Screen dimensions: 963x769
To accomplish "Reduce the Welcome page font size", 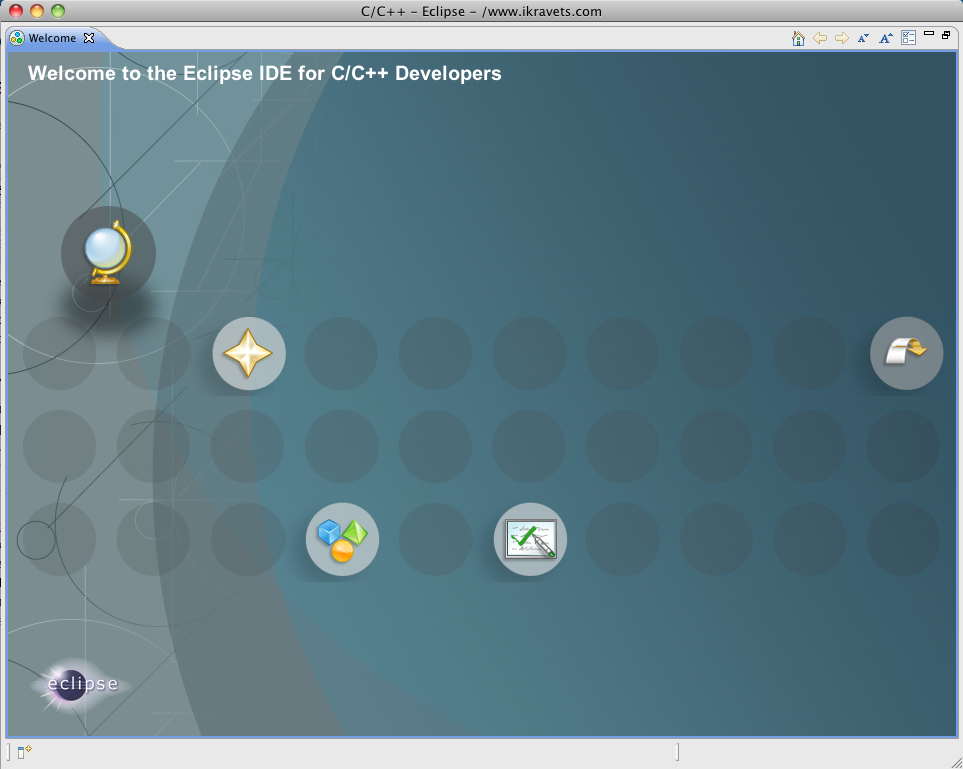I will pyautogui.click(x=864, y=38).
